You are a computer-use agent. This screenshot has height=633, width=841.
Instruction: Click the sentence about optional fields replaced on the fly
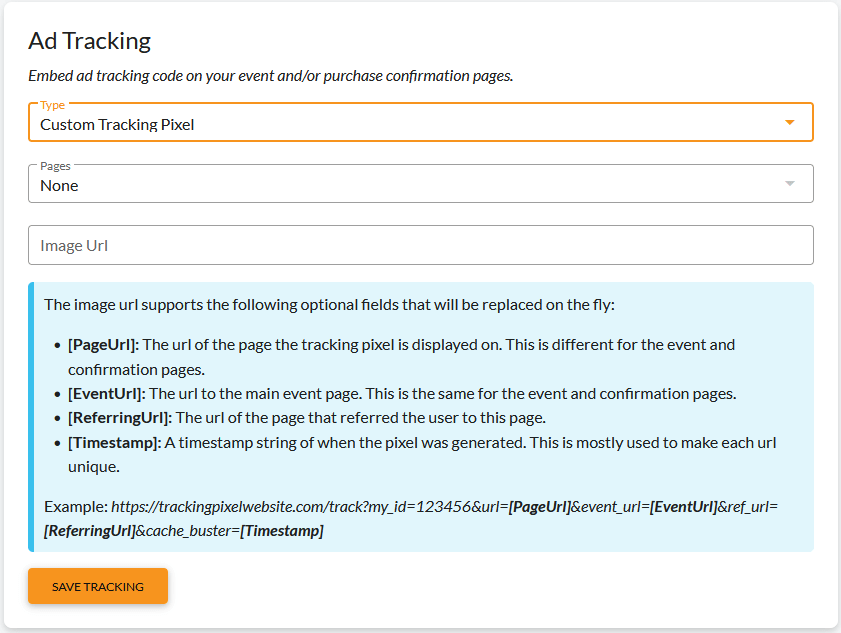pos(329,305)
